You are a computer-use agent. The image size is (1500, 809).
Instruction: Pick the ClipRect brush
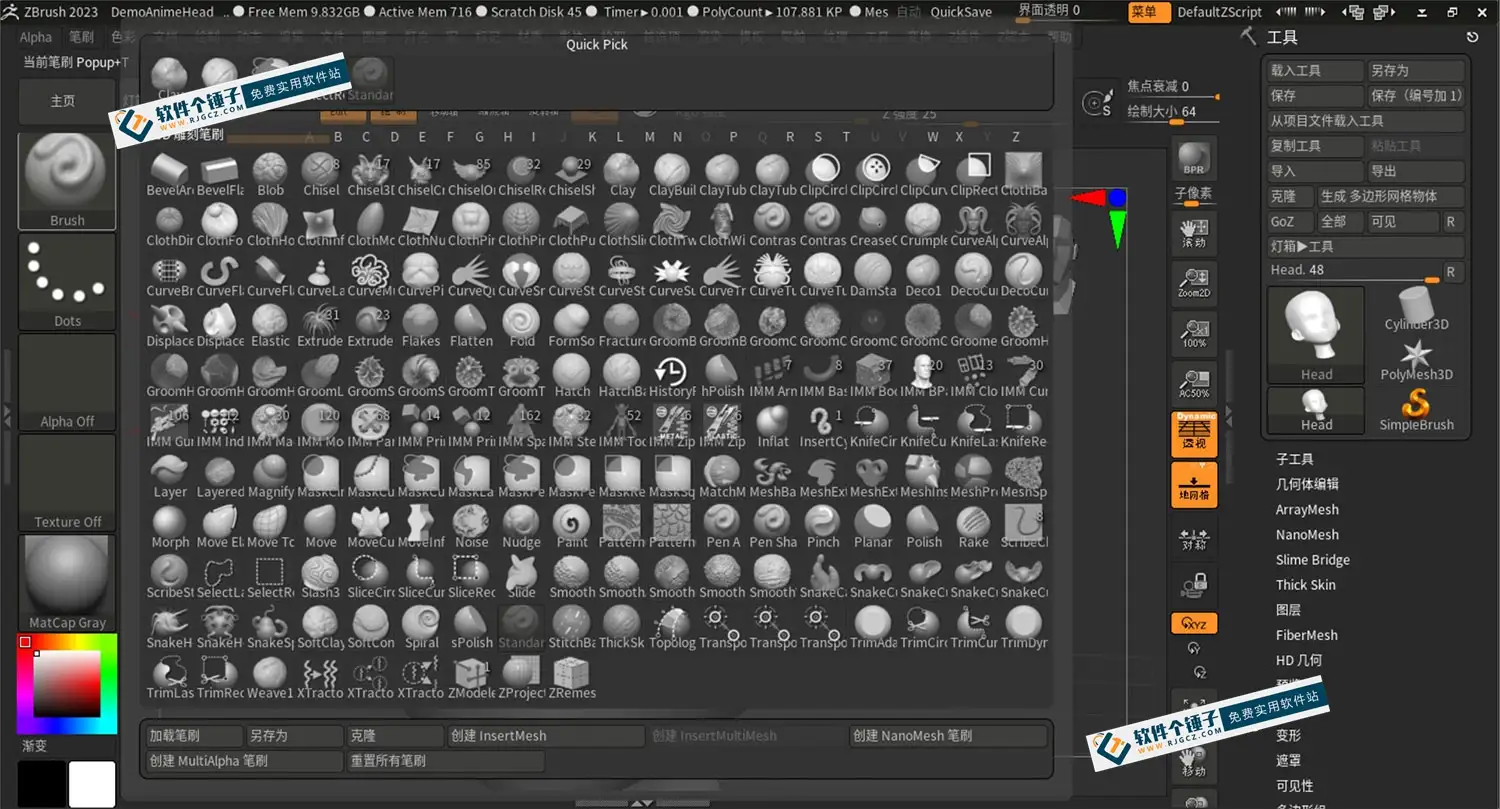point(974,175)
